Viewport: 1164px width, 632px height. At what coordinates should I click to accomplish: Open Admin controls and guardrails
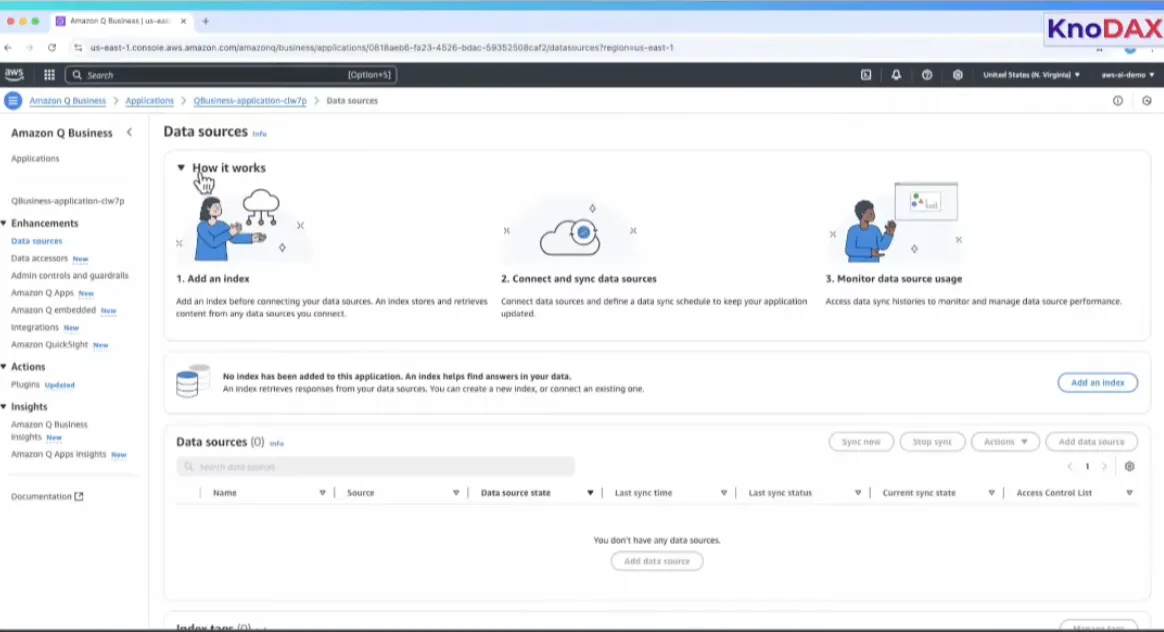click(x=70, y=276)
